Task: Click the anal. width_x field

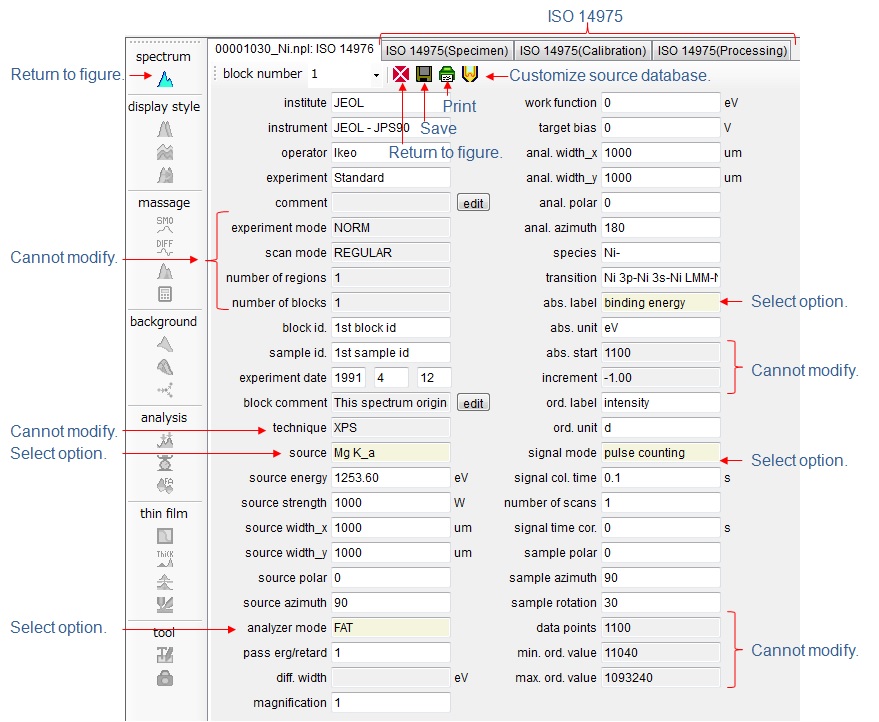Action: click(660, 153)
